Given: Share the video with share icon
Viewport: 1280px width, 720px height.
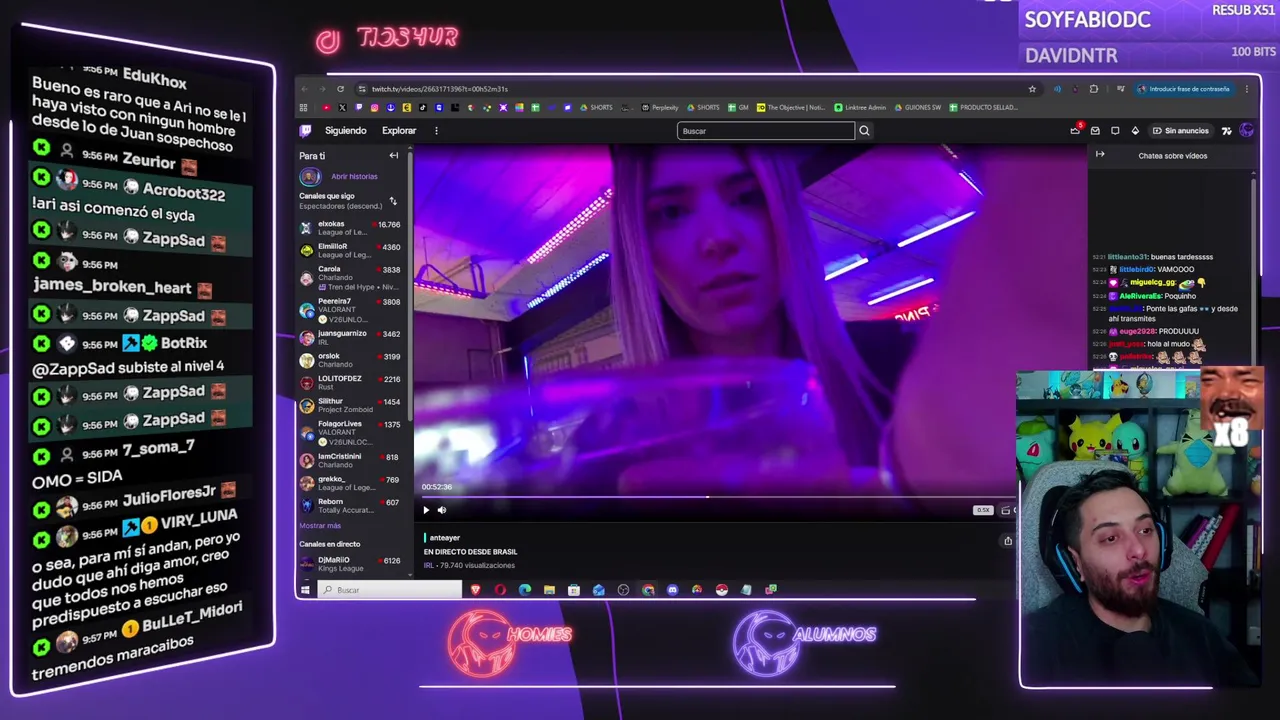Looking at the screenshot, I should point(1008,541).
